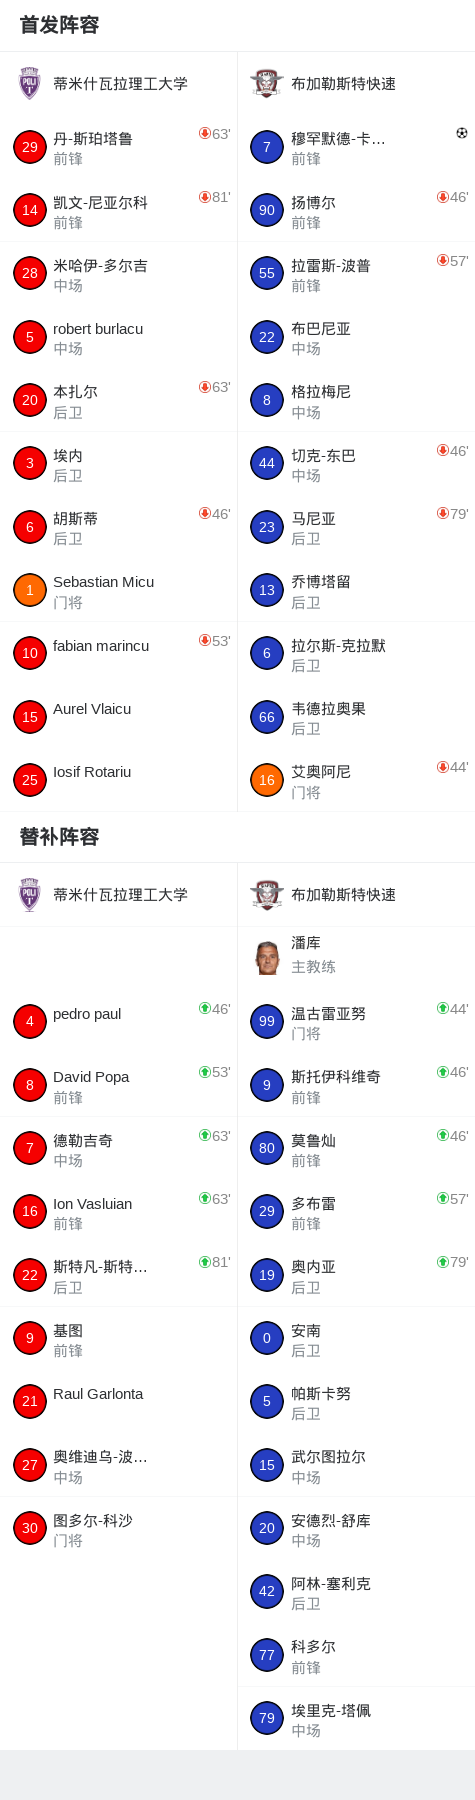Click blue badge number 99 in substitutes
This screenshot has width=475, height=1800.
pyautogui.click(x=267, y=1021)
